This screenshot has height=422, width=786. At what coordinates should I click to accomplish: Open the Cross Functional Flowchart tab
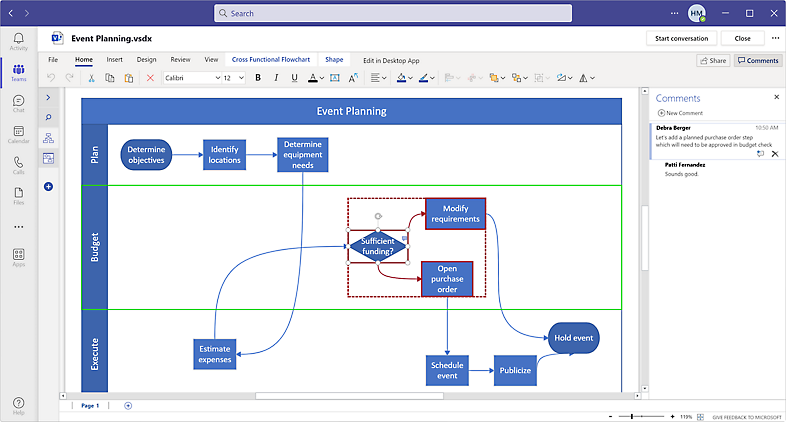click(270, 60)
